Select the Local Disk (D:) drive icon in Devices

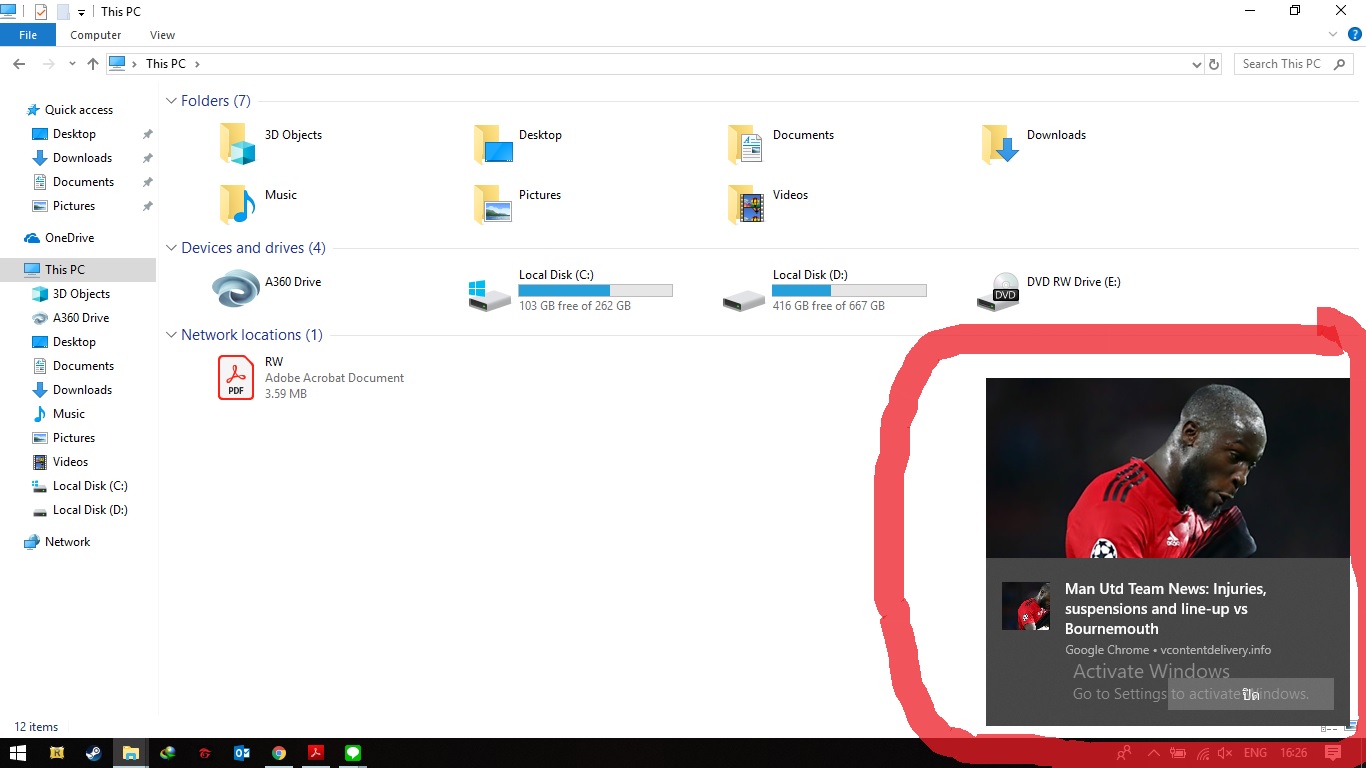(x=744, y=298)
